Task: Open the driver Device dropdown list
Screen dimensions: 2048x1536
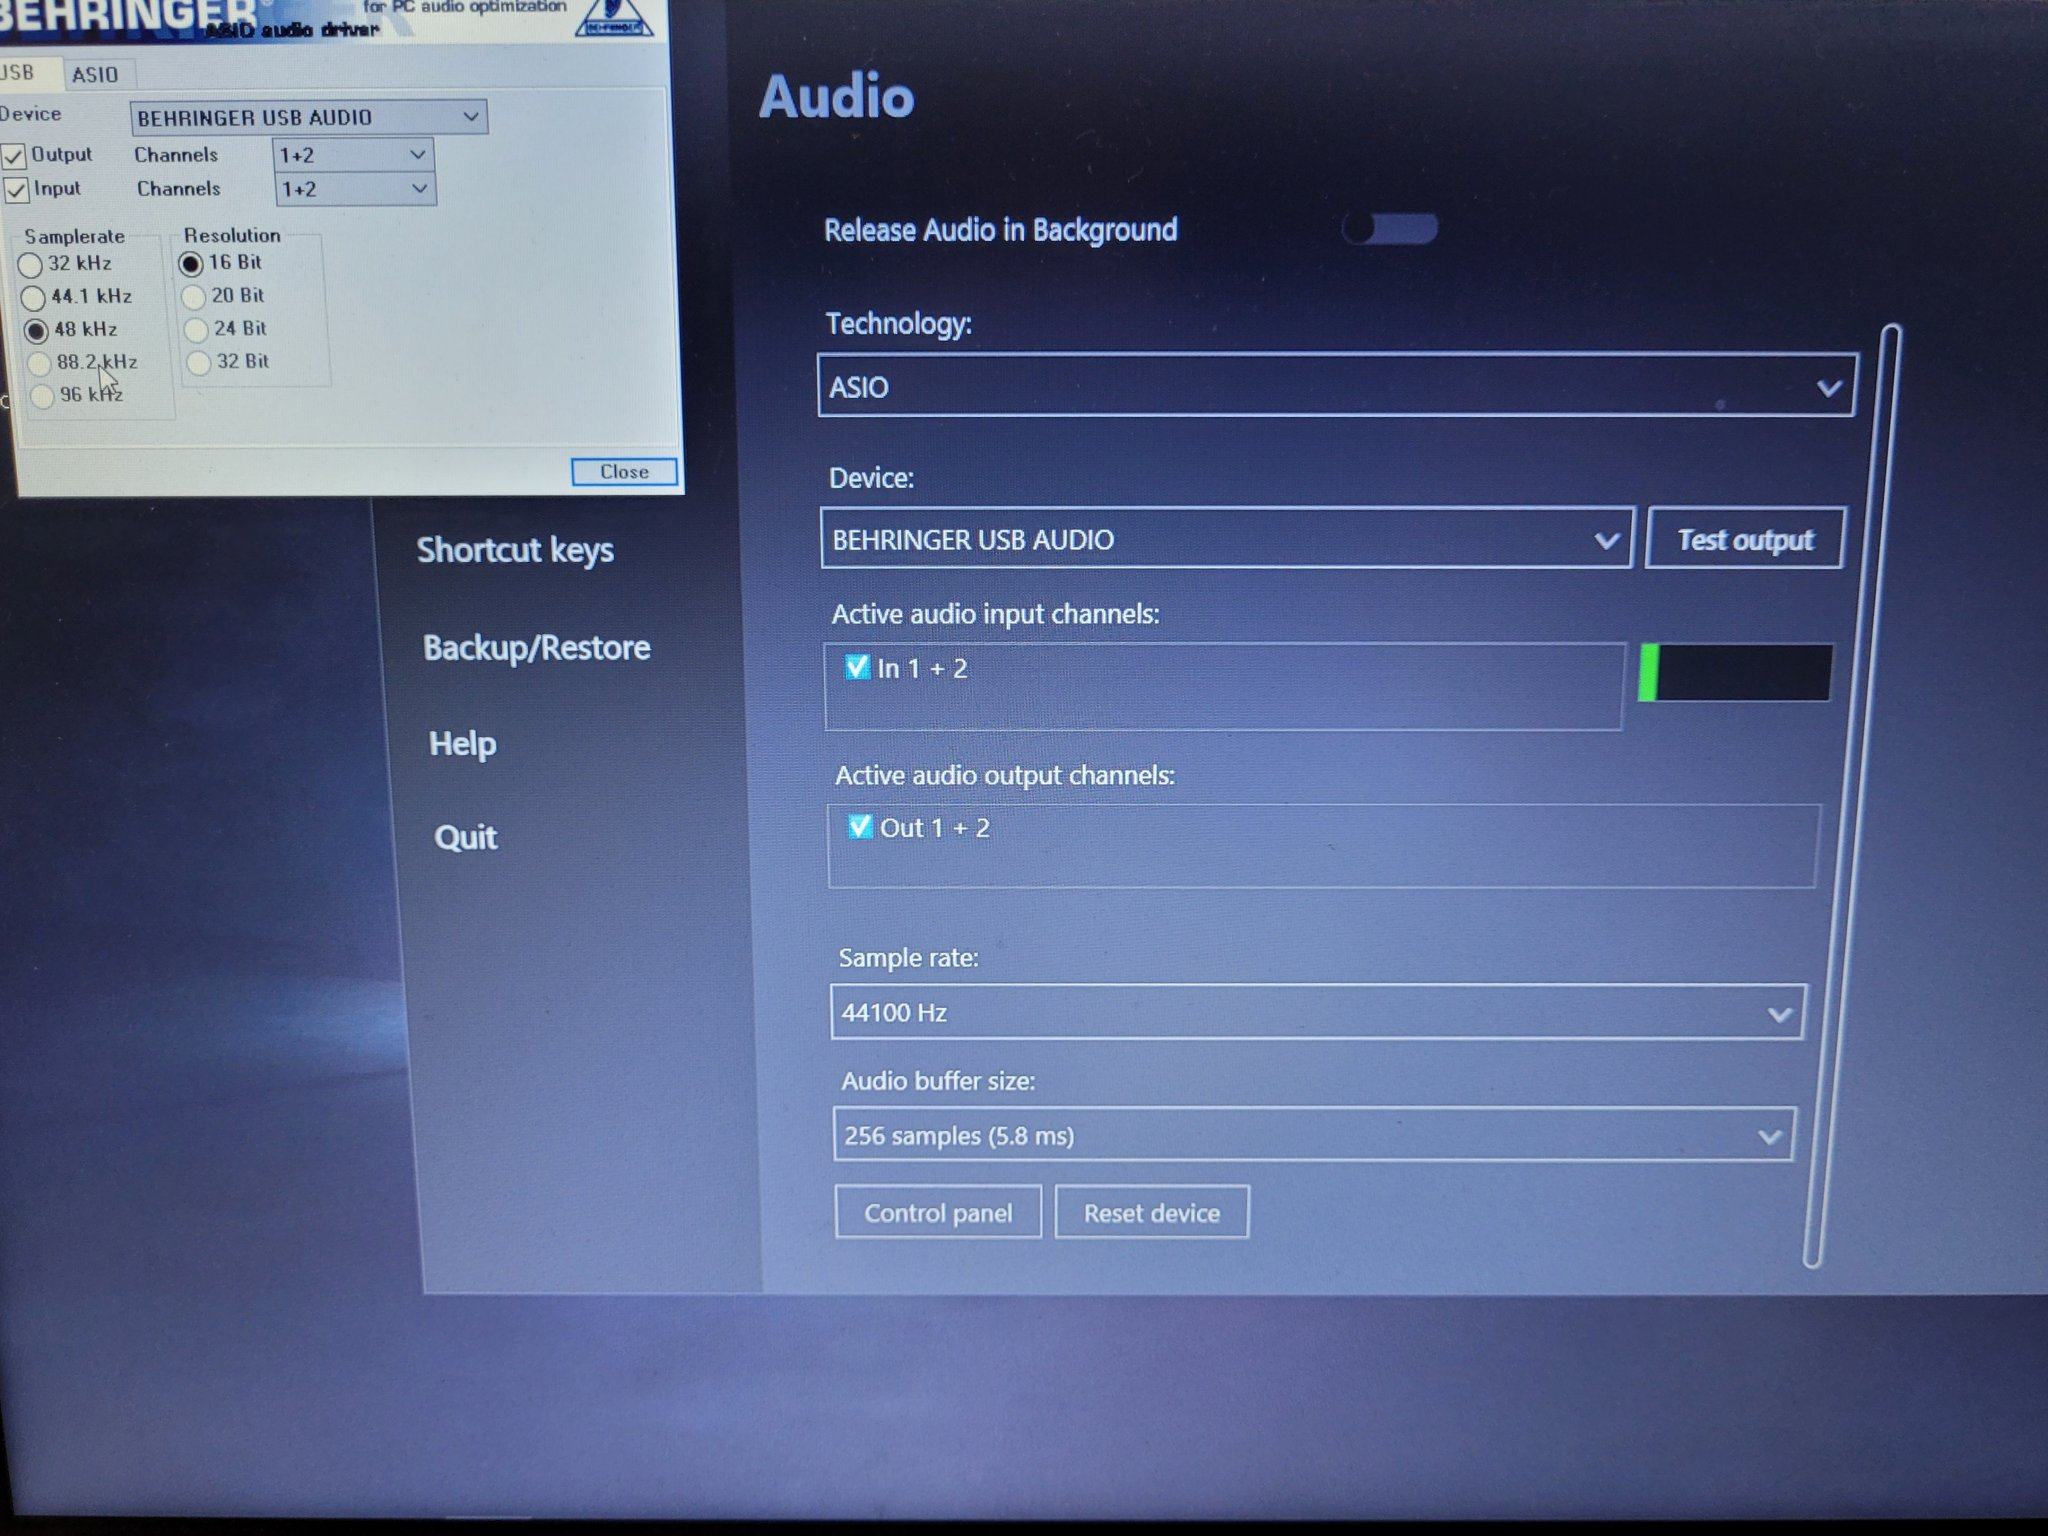Action: point(308,118)
